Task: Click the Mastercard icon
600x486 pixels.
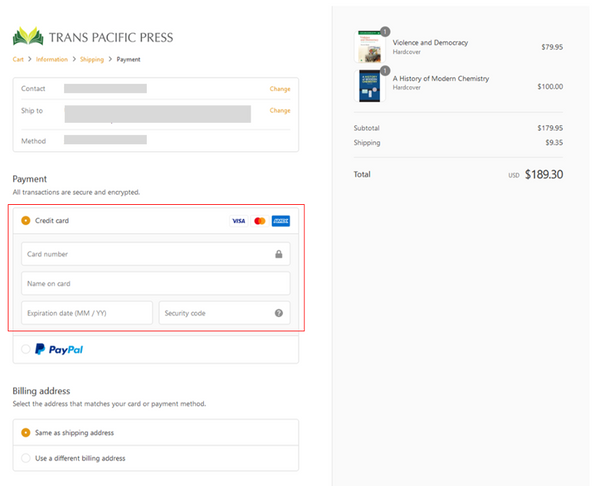Action: tap(259, 220)
